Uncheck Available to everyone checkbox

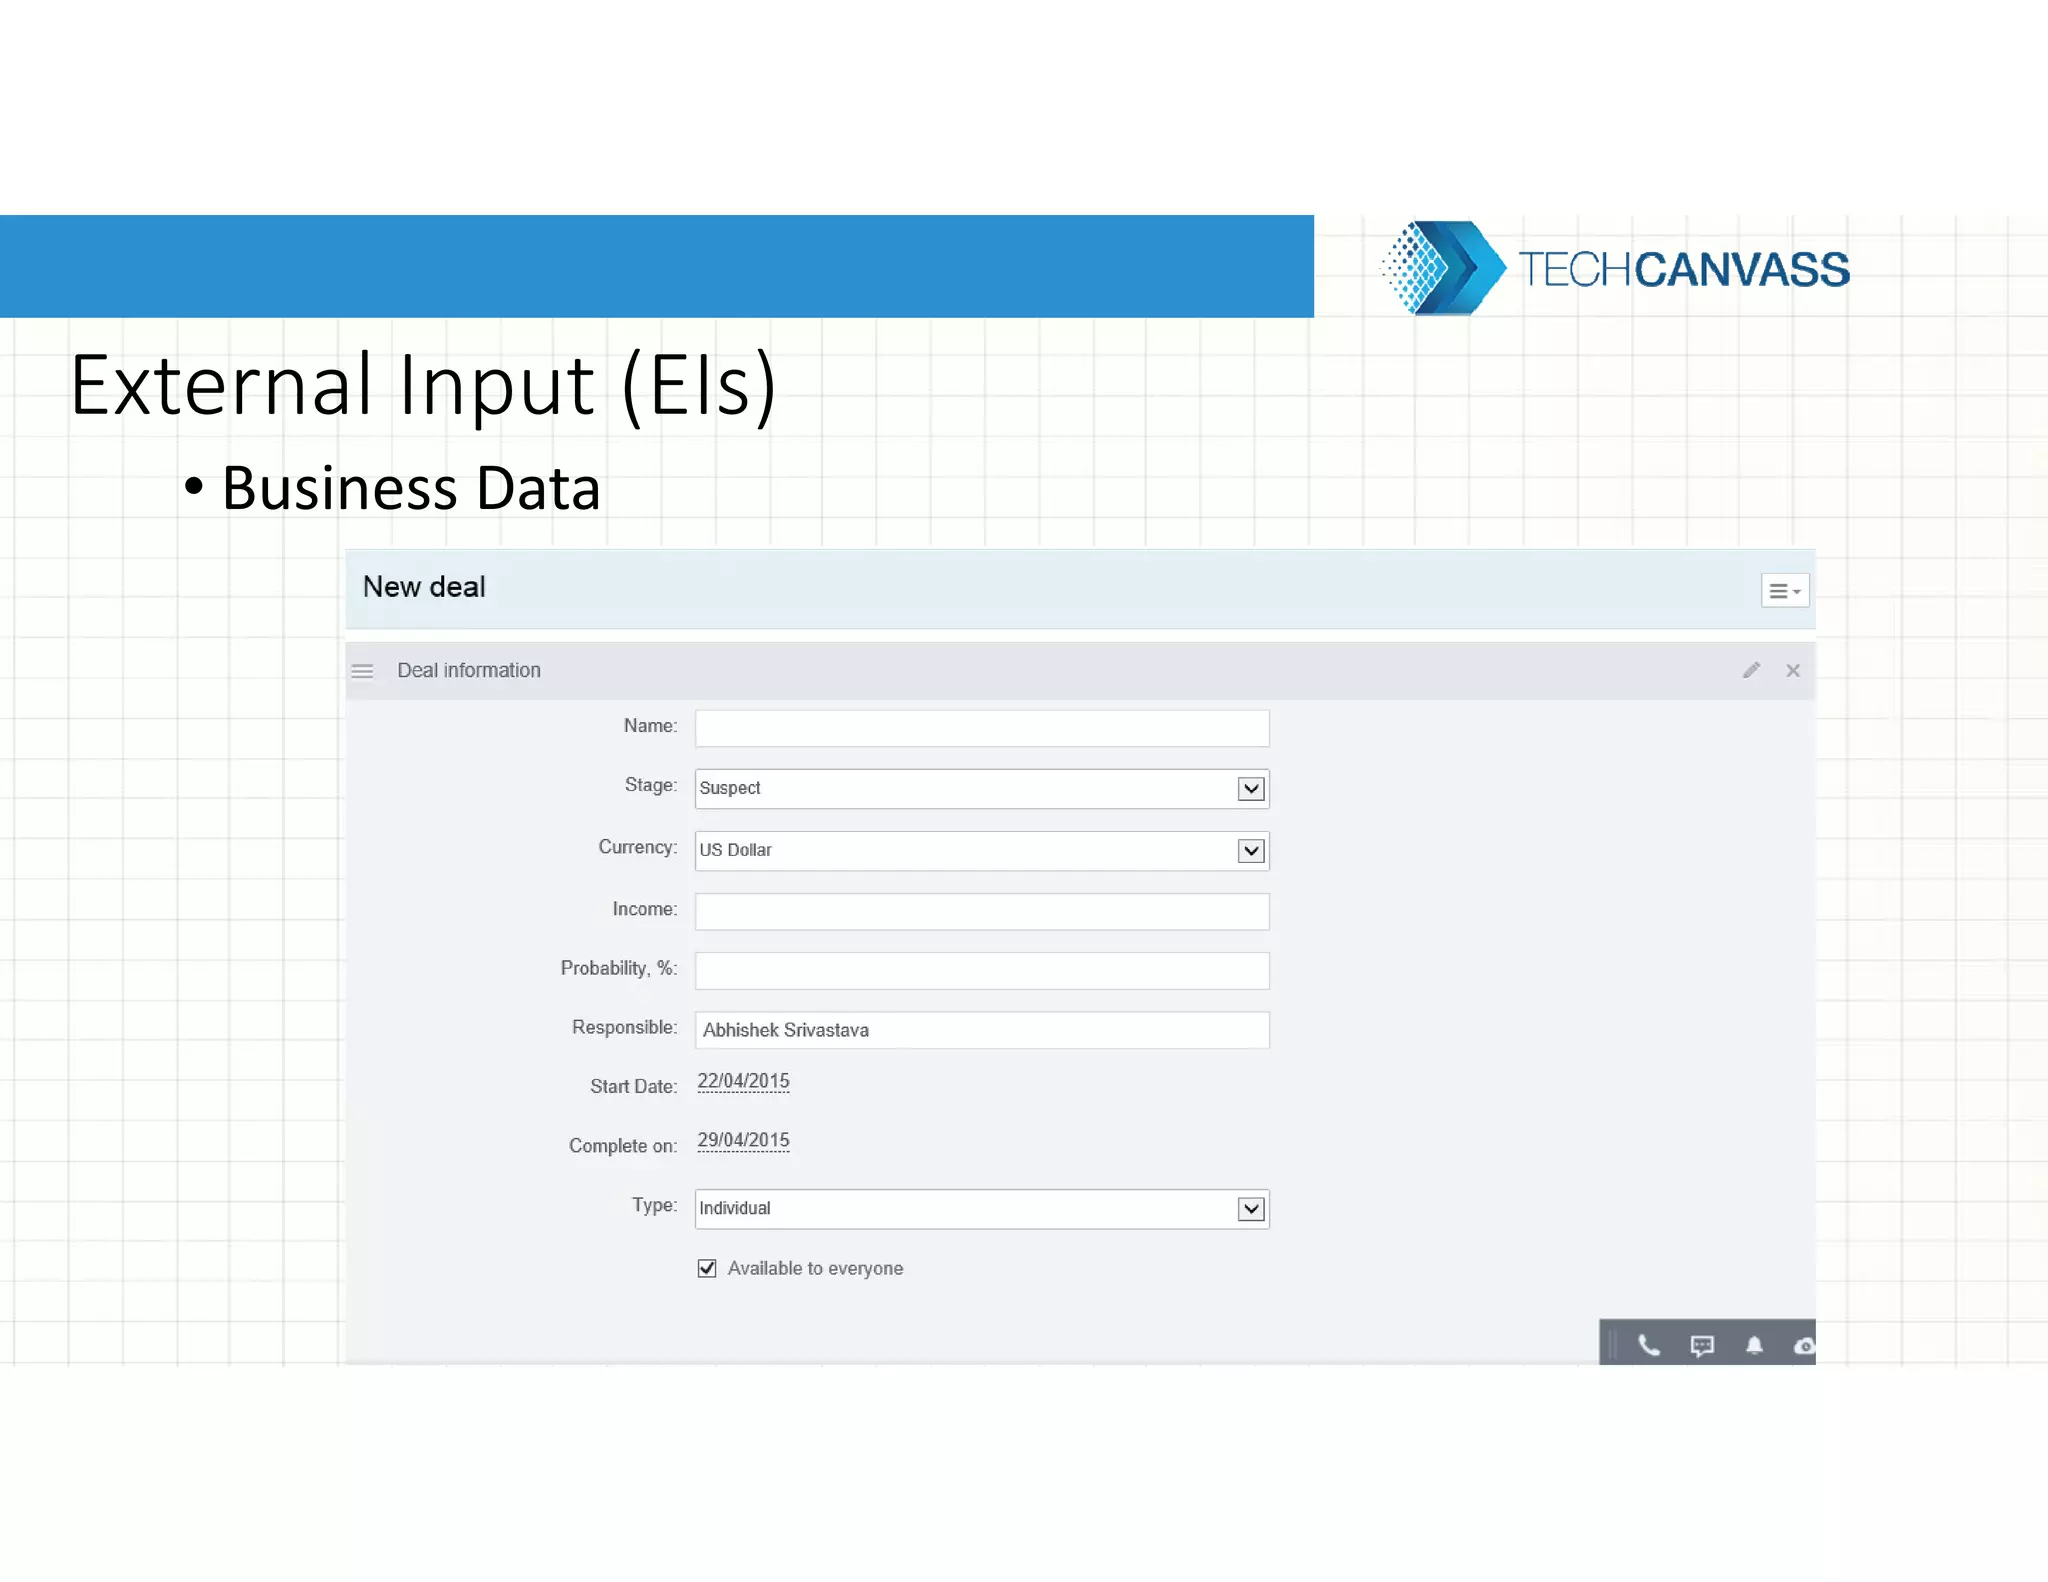pyautogui.click(x=707, y=1268)
